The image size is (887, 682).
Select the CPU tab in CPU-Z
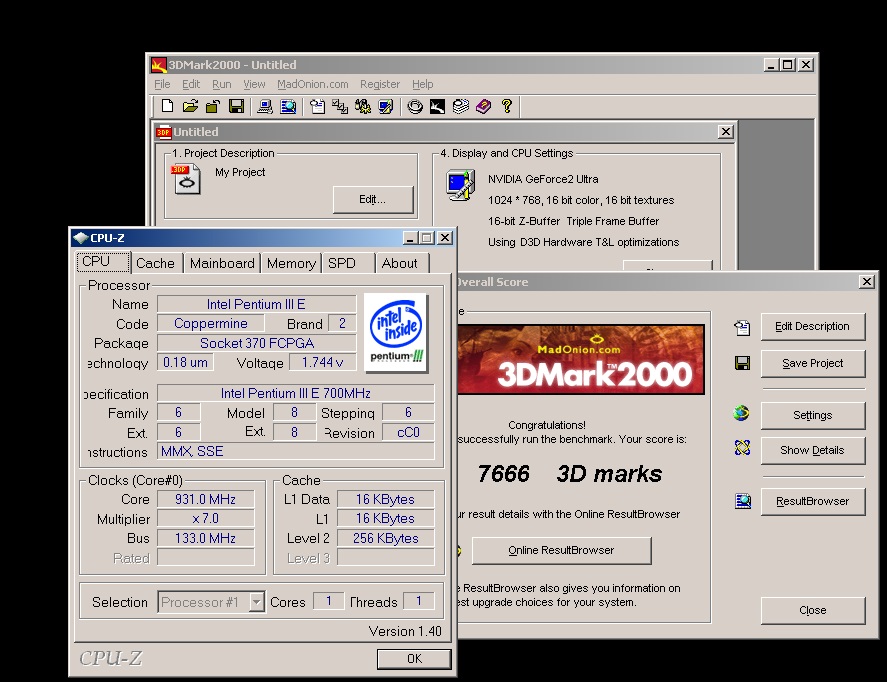point(104,262)
